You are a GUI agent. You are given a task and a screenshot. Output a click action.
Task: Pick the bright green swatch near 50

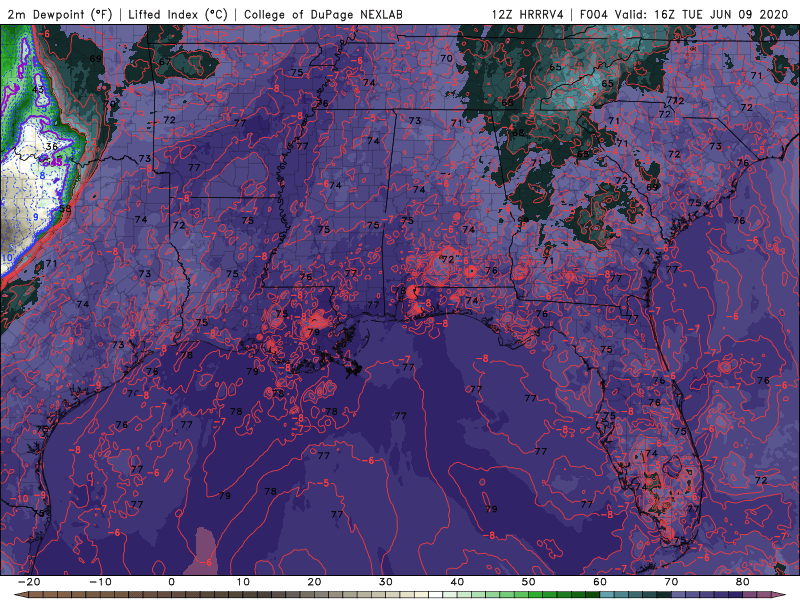[x=535, y=594]
